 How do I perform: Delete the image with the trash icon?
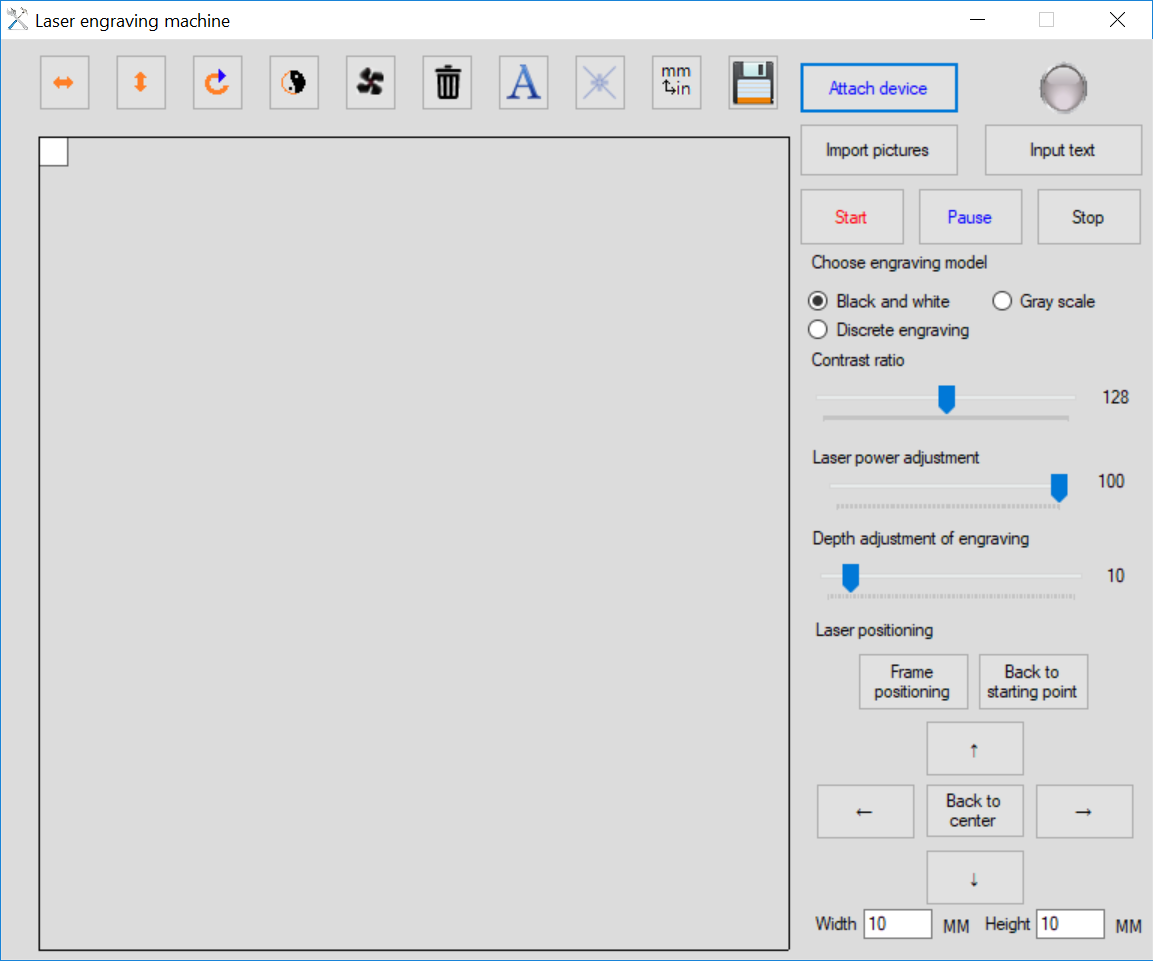447,82
